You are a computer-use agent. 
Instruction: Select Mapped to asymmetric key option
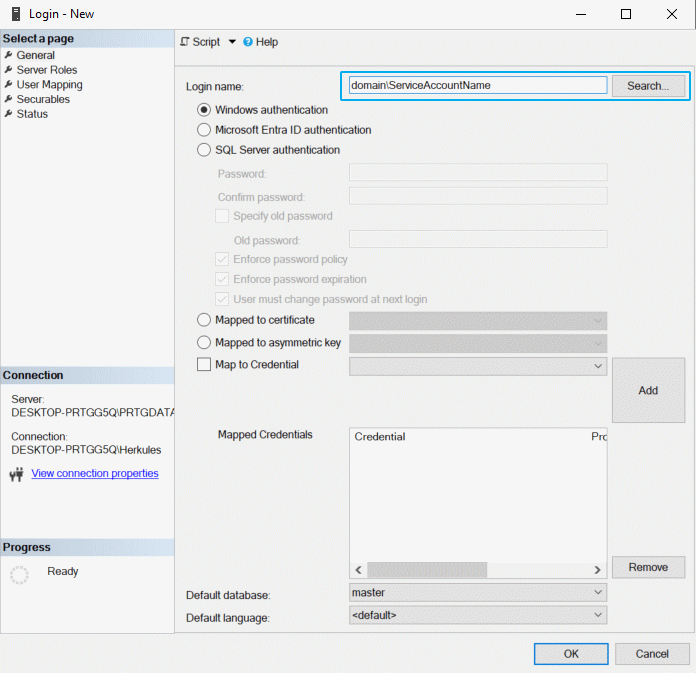pyautogui.click(x=204, y=342)
